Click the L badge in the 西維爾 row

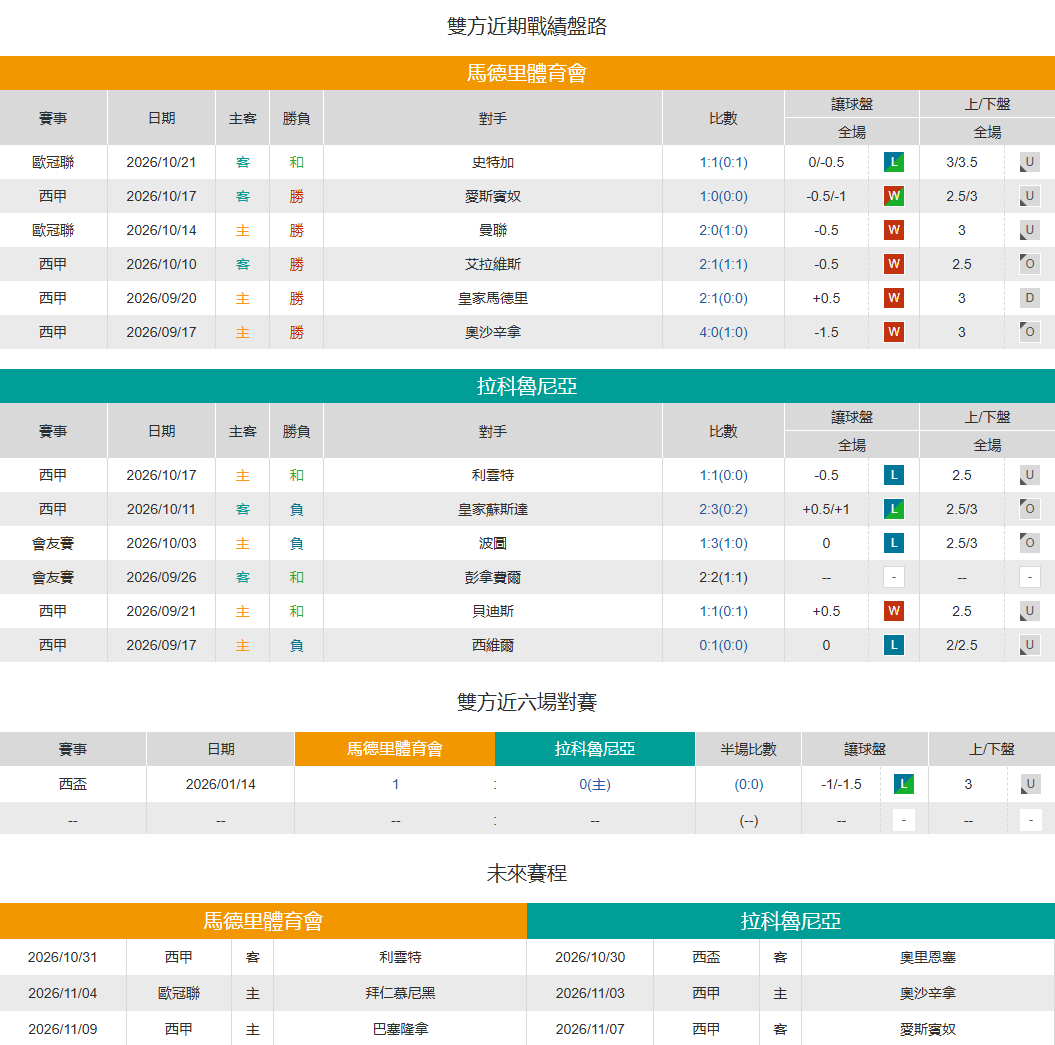[894, 645]
